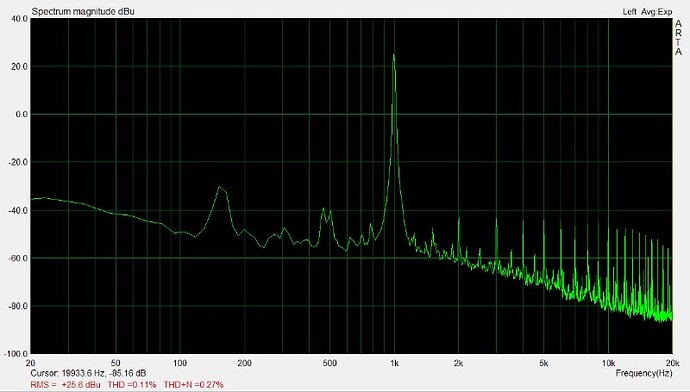Click the '-100.0' level axis label
The width and height of the screenshot is (690, 392).
click(x=17, y=354)
